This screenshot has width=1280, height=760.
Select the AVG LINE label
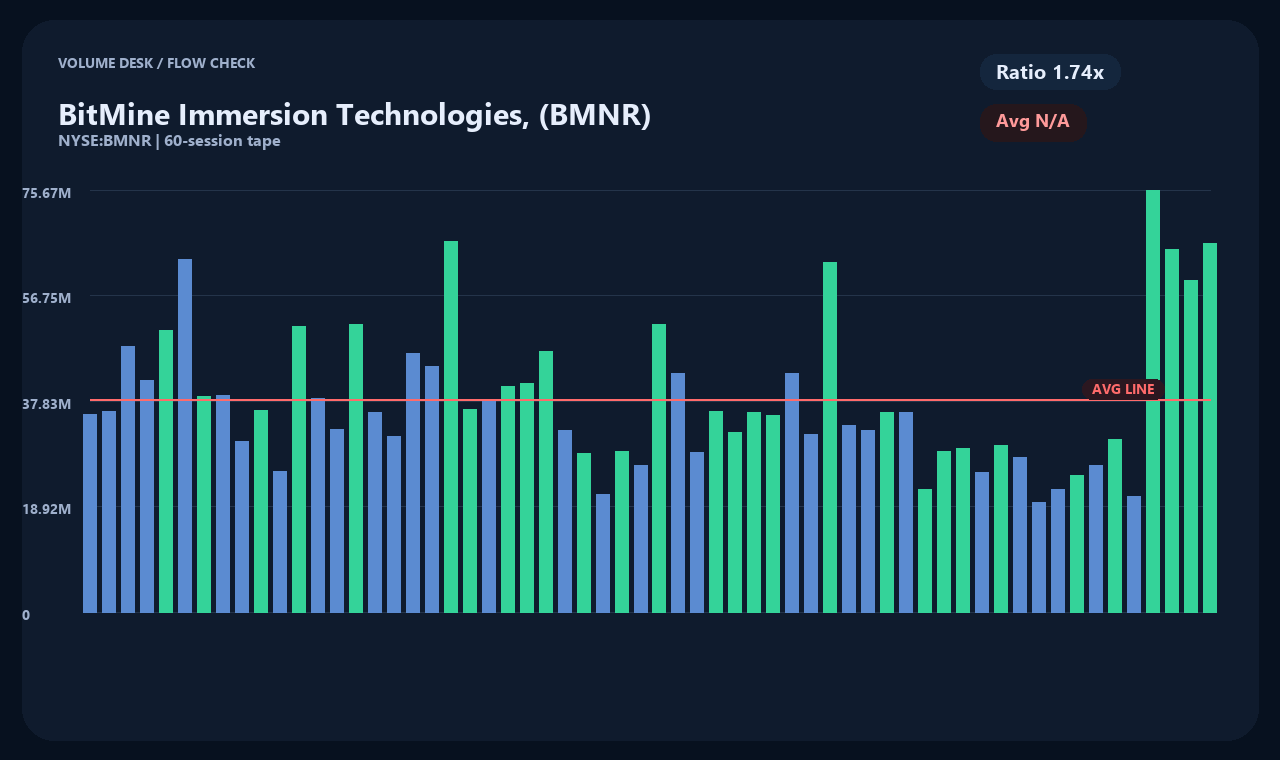(1123, 389)
